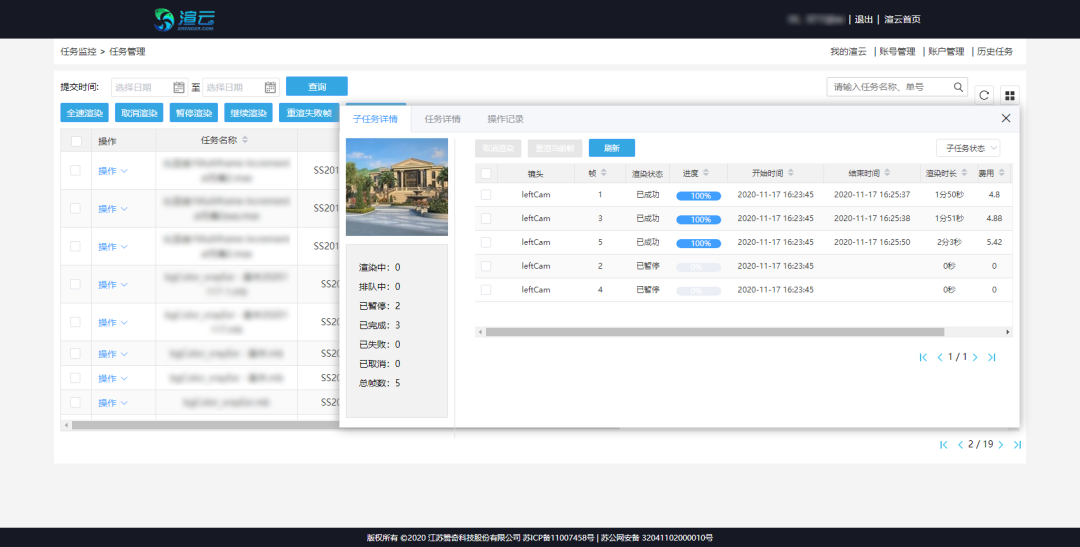Tick the checkbox for leftCam frame 2
Screen dimensions: 1080x547
[x=486, y=266]
